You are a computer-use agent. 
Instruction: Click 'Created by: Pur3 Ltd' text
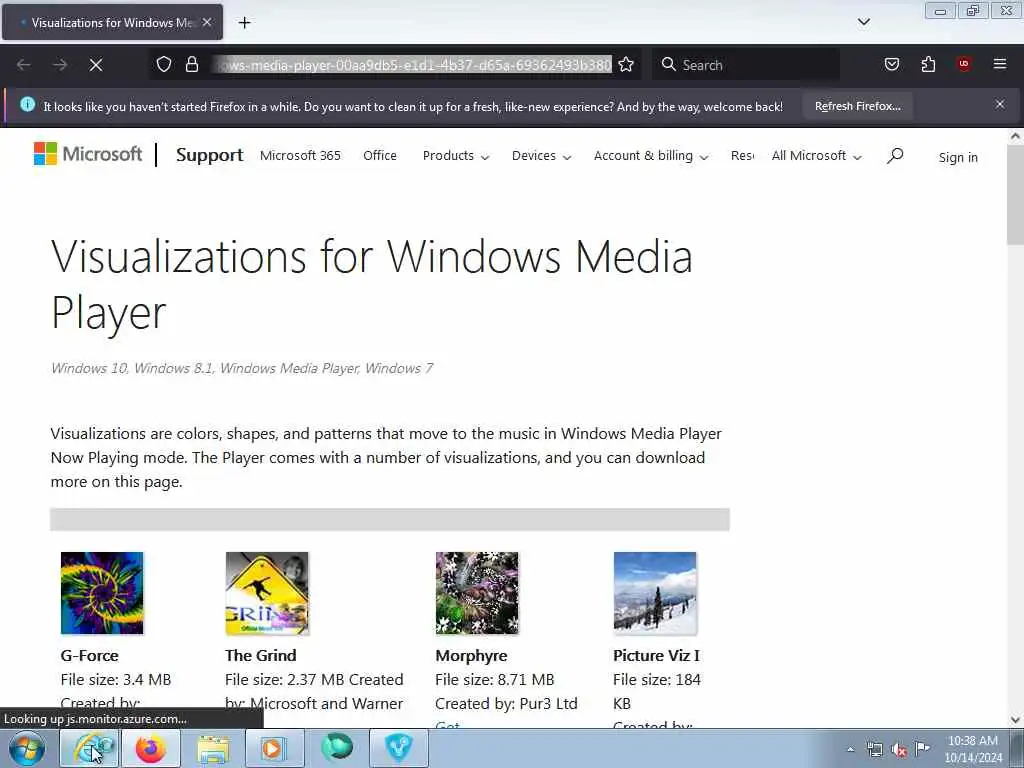(x=506, y=703)
